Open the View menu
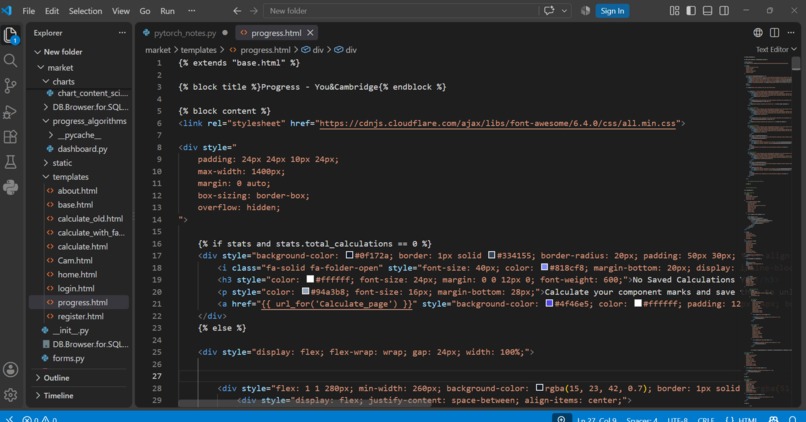The image size is (806, 422). pos(121,11)
